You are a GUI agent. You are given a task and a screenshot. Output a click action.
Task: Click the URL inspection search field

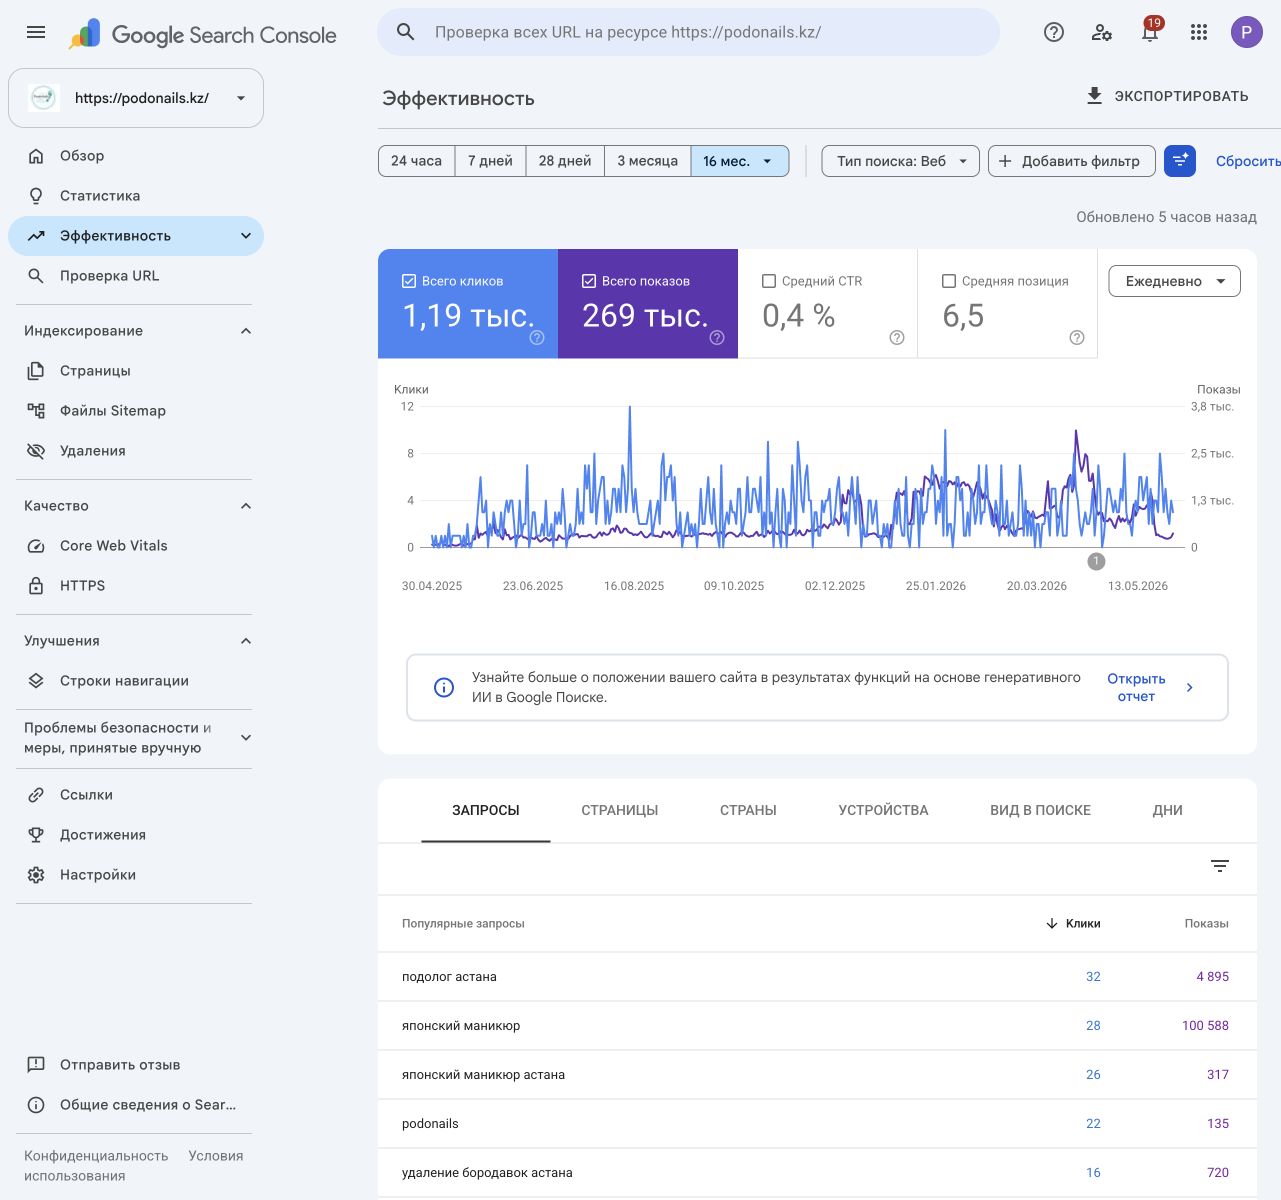tap(688, 32)
